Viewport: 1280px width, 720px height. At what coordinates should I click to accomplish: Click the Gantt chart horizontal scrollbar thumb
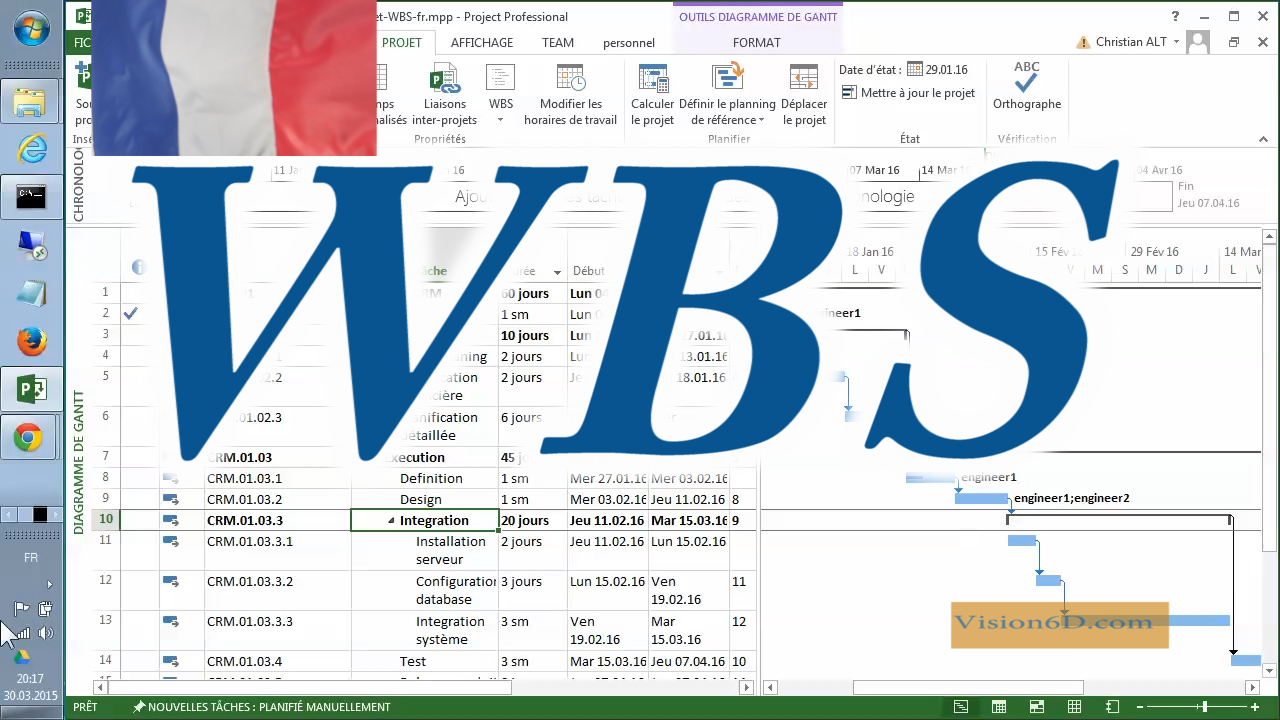pyautogui.click(x=968, y=687)
